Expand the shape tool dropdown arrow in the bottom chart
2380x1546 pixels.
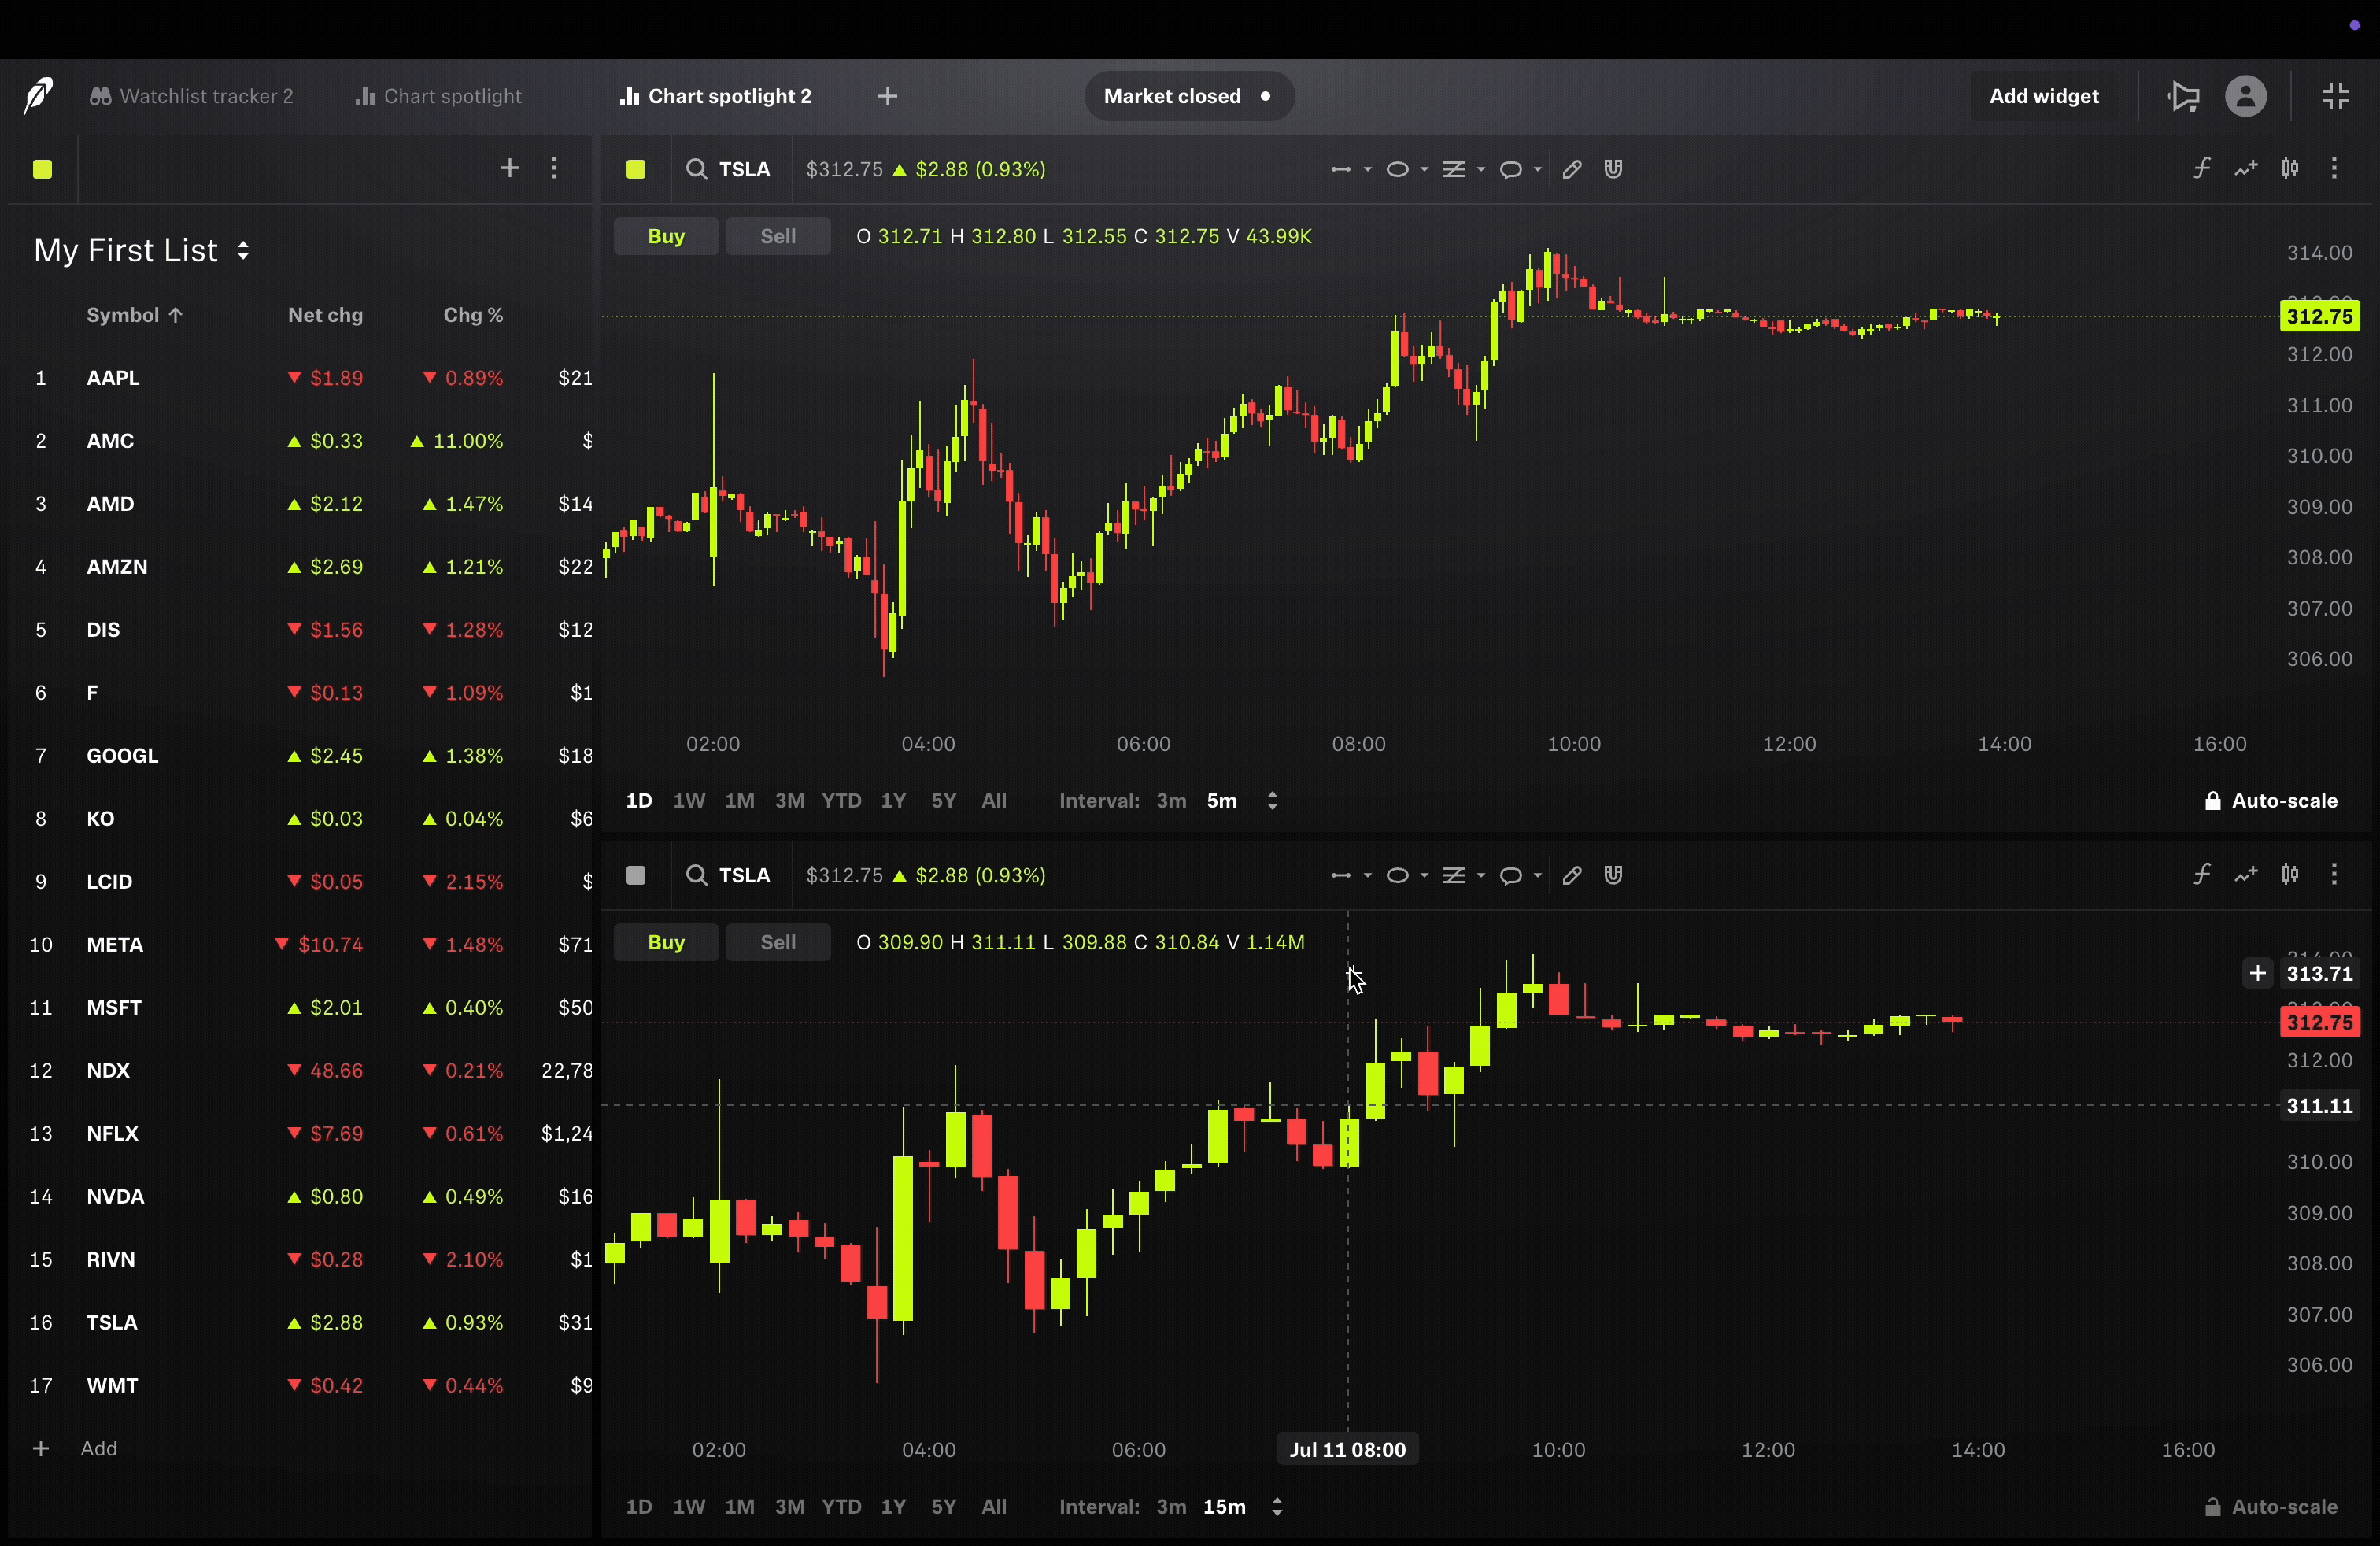(1424, 875)
